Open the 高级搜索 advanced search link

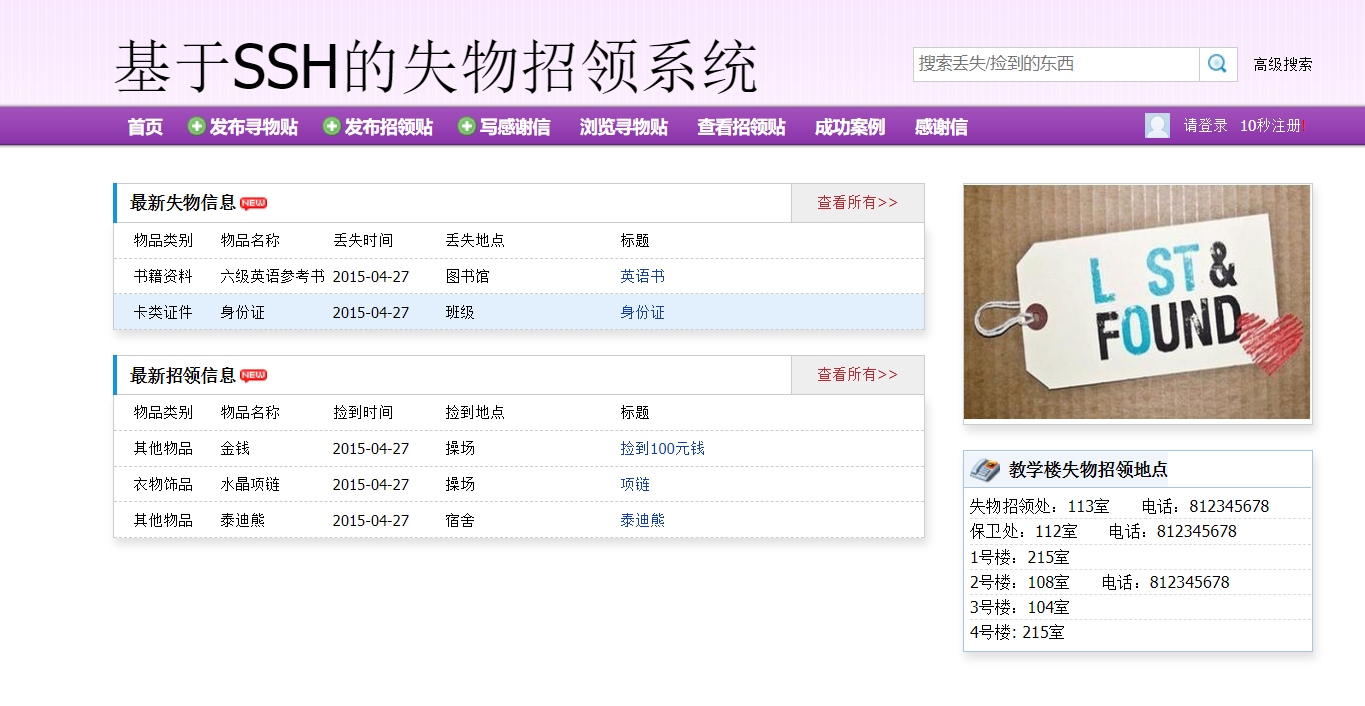point(1285,63)
